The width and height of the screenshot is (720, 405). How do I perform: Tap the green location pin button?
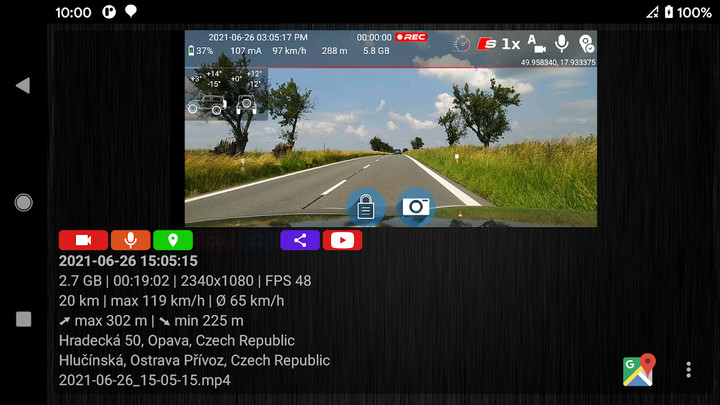[x=172, y=240]
